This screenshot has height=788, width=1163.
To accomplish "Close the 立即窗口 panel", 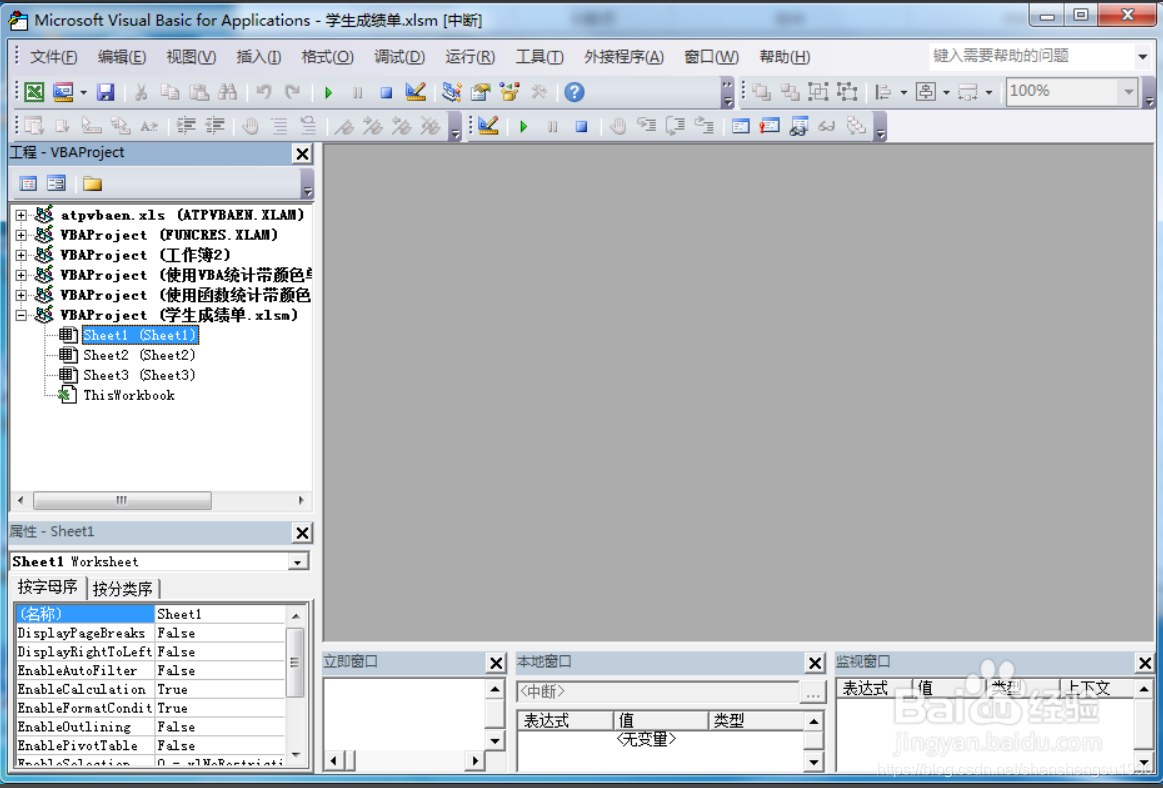I will (x=496, y=663).
